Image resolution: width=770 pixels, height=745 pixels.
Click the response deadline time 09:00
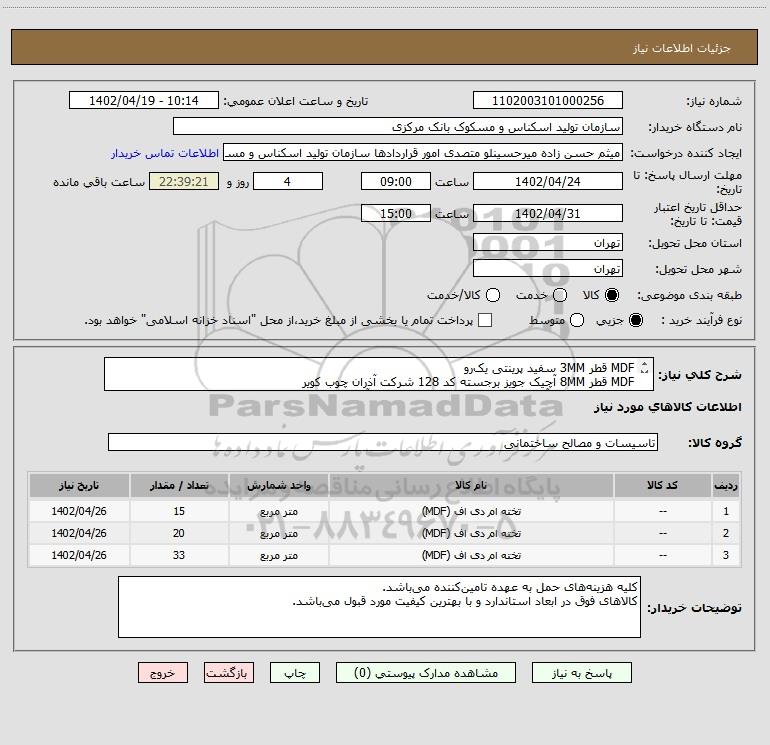pyautogui.click(x=396, y=181)
